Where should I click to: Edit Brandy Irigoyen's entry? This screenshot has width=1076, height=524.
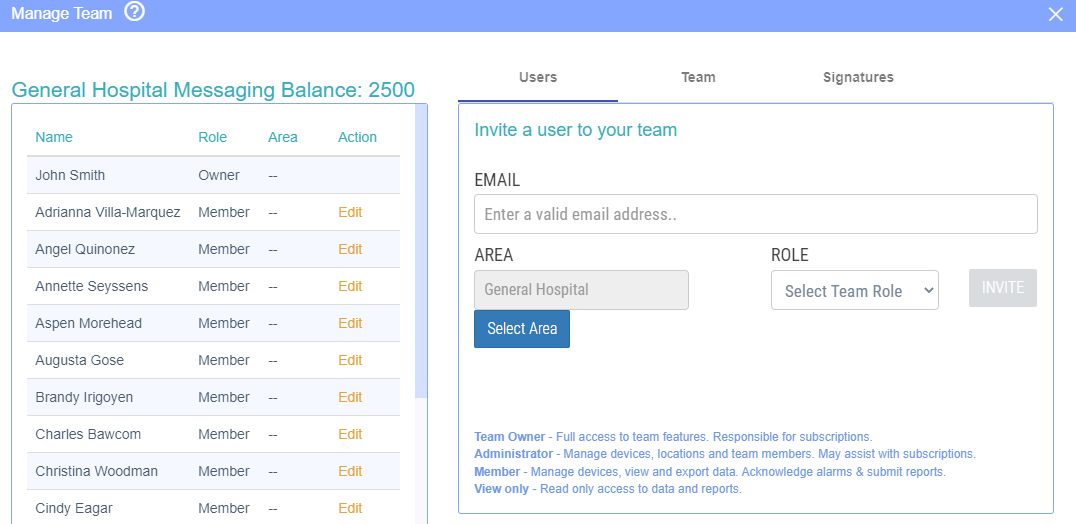(350, 397)
